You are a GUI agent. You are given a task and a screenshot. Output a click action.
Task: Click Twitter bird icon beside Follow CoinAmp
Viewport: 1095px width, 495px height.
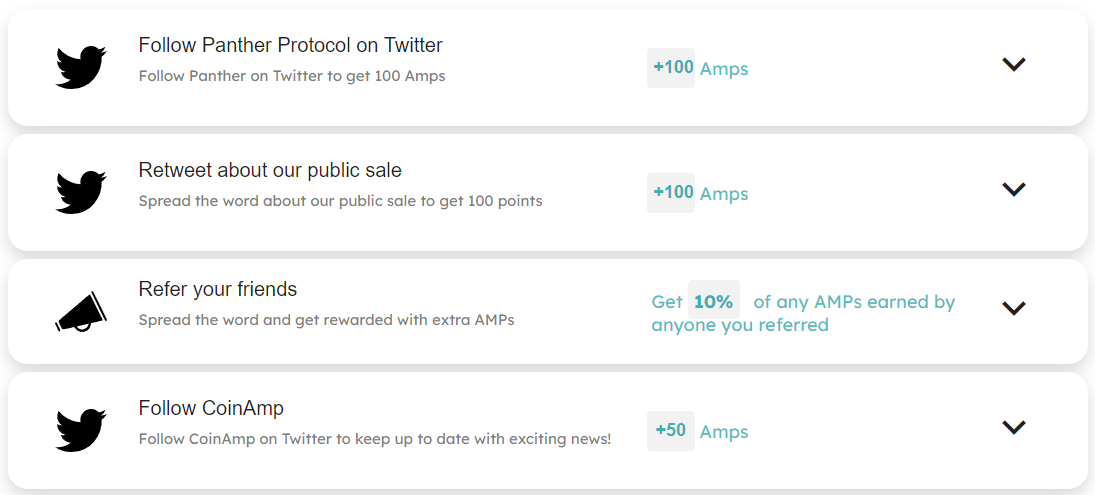point(81,430)
